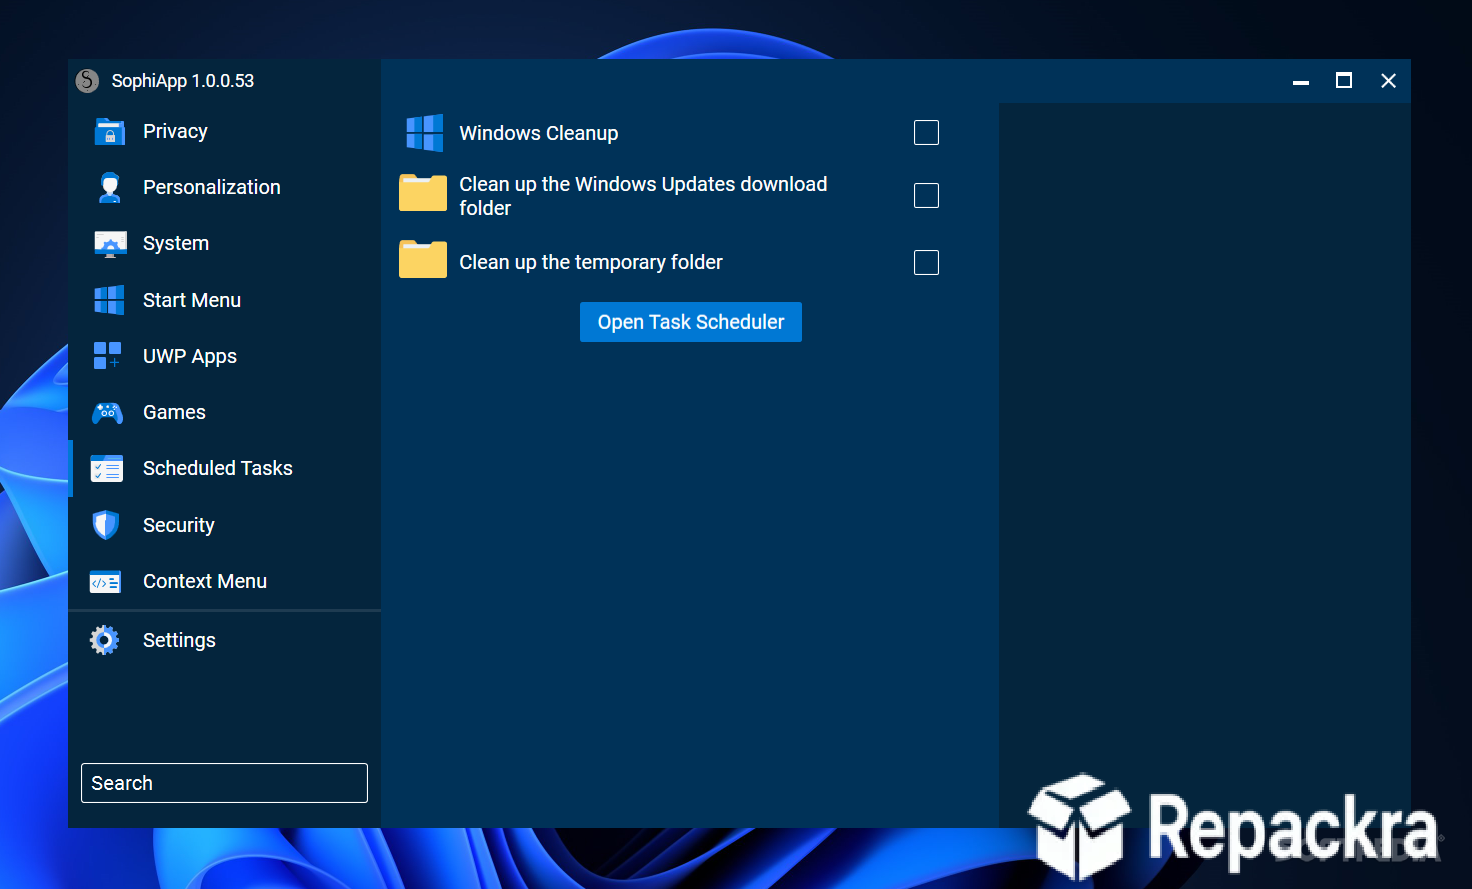Select Scheduled Tasks in sidebar
The height and width of the screenshot is (889, 1472).
[225, 469]
